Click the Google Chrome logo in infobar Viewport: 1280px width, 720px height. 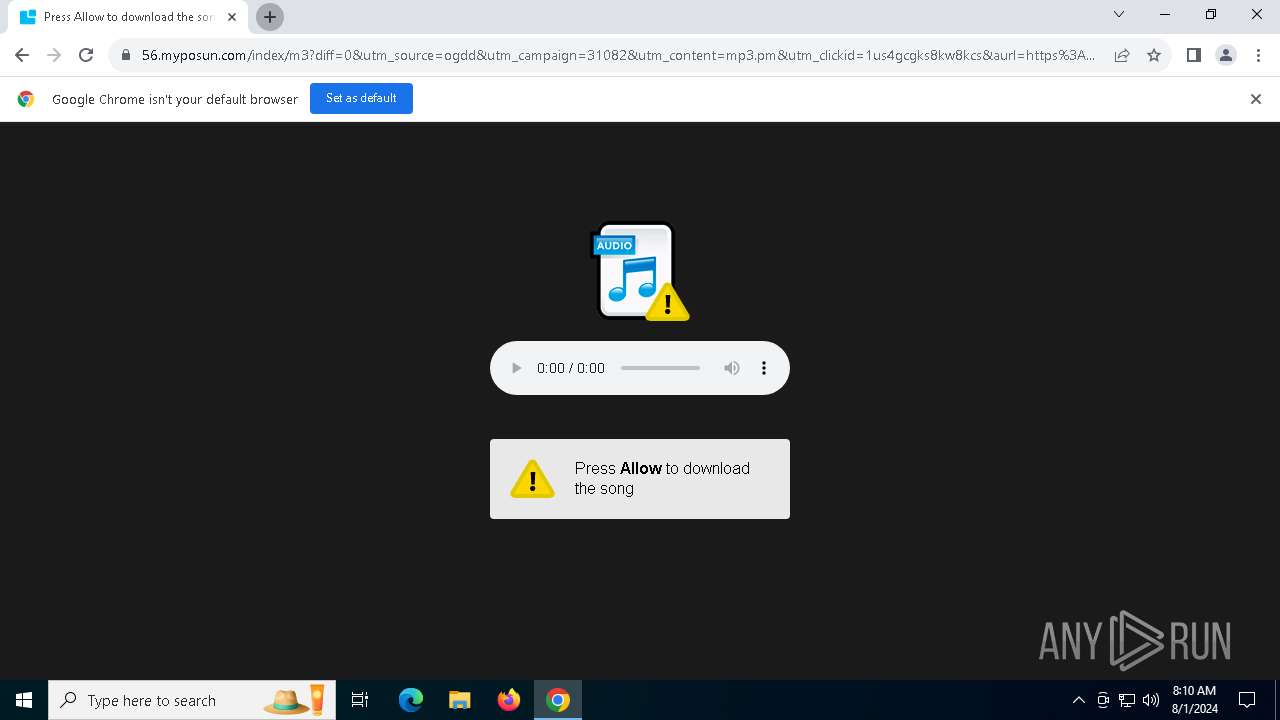26,99
